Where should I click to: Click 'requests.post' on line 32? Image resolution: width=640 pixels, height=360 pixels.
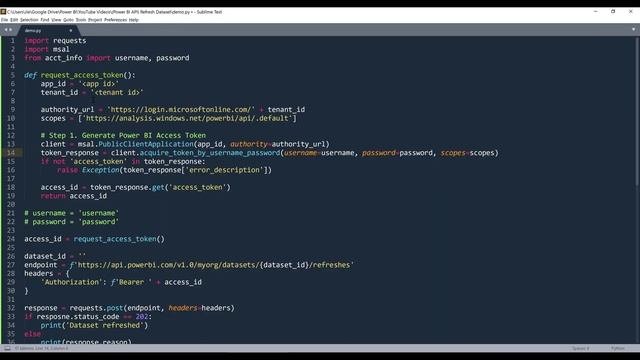coord(96,308)
